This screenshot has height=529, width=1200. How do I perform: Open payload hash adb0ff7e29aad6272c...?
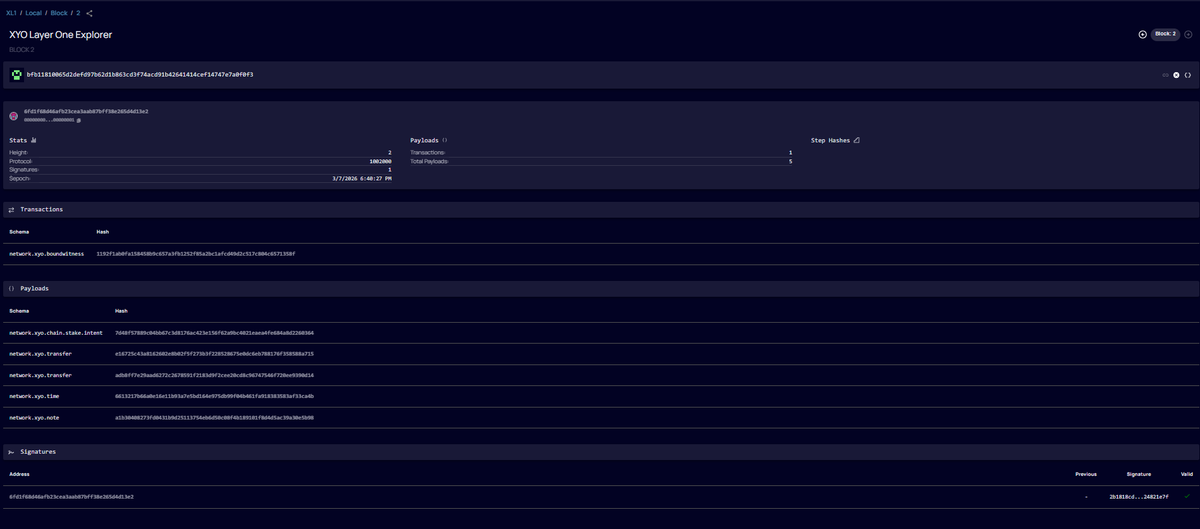tap(214, 375)
